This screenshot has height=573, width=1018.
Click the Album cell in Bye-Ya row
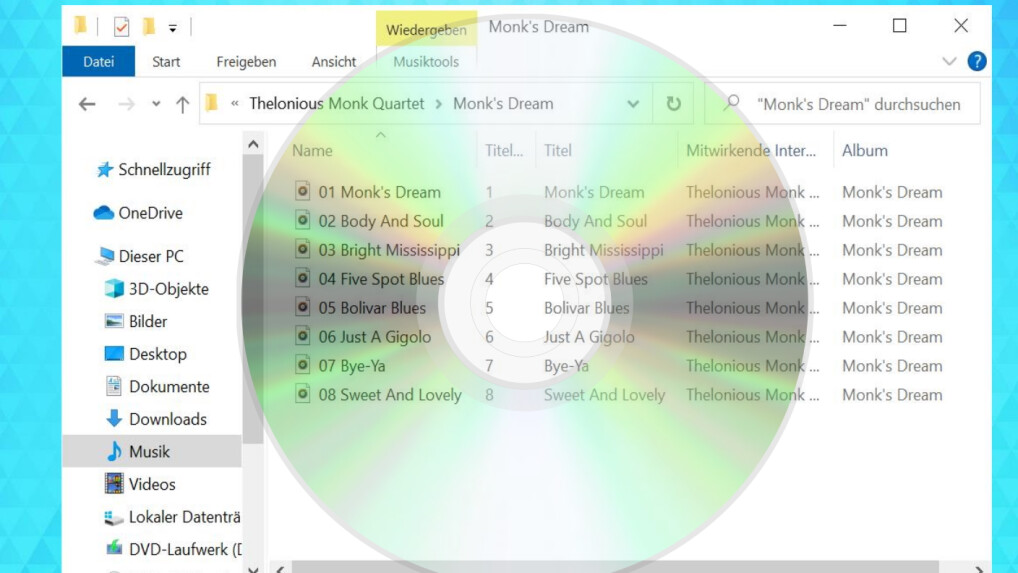(x=892, y=366)
